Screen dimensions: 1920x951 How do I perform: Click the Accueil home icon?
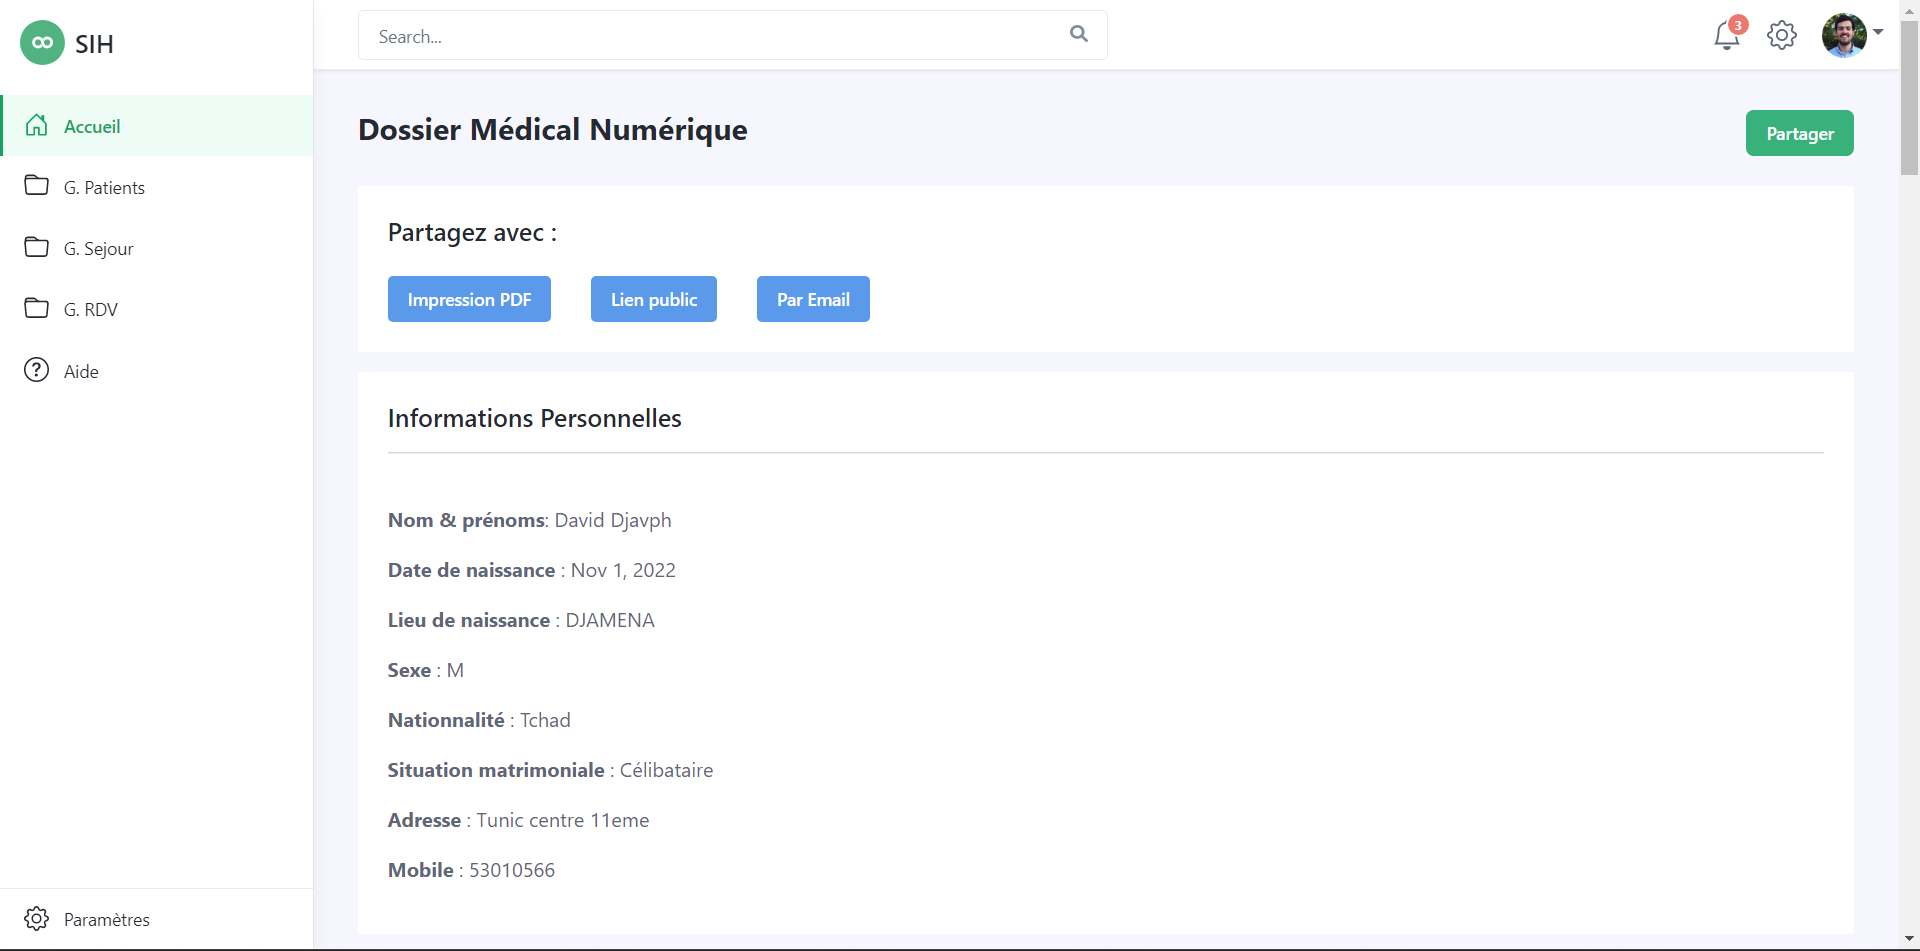click(37, 125)
